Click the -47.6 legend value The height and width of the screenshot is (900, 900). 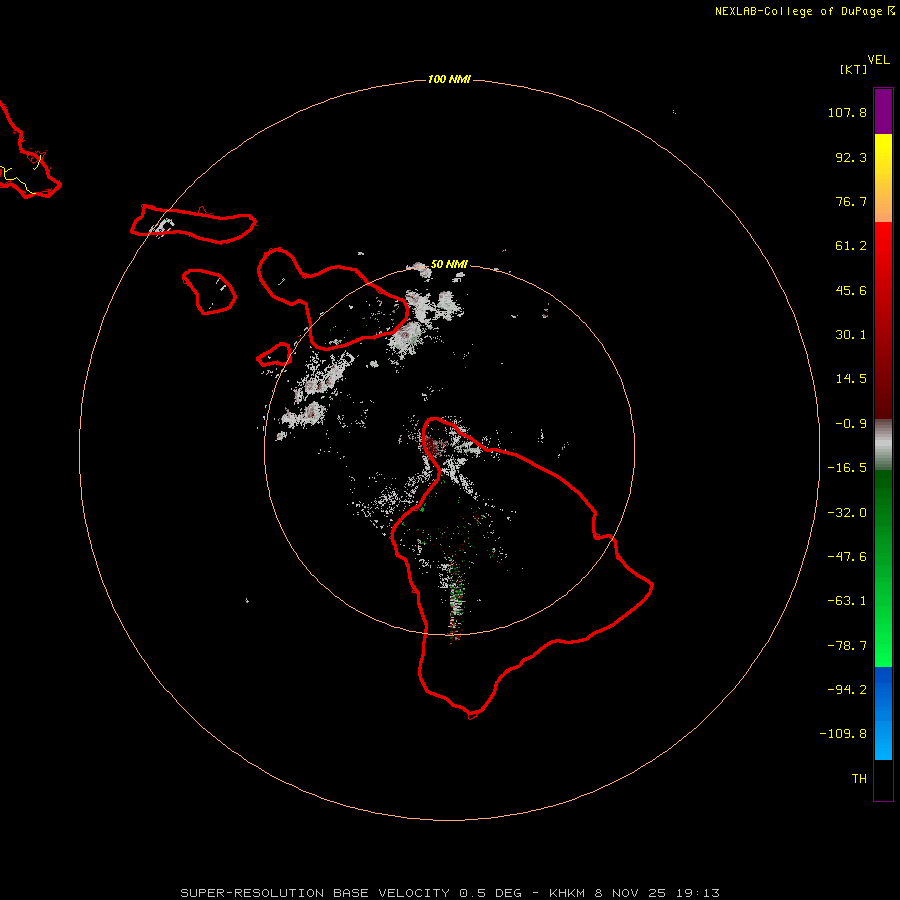[847, 557]
